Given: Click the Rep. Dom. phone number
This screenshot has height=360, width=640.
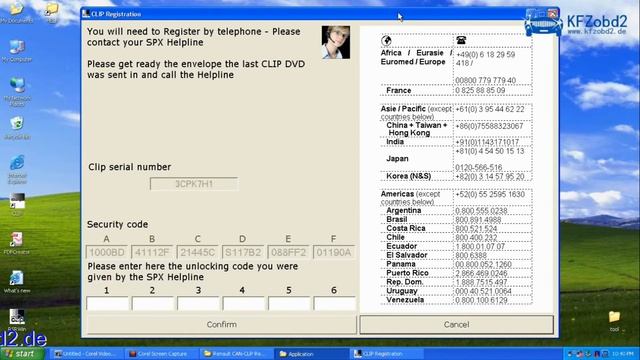Looking at the screenshot, I should [x=481, y=282].
